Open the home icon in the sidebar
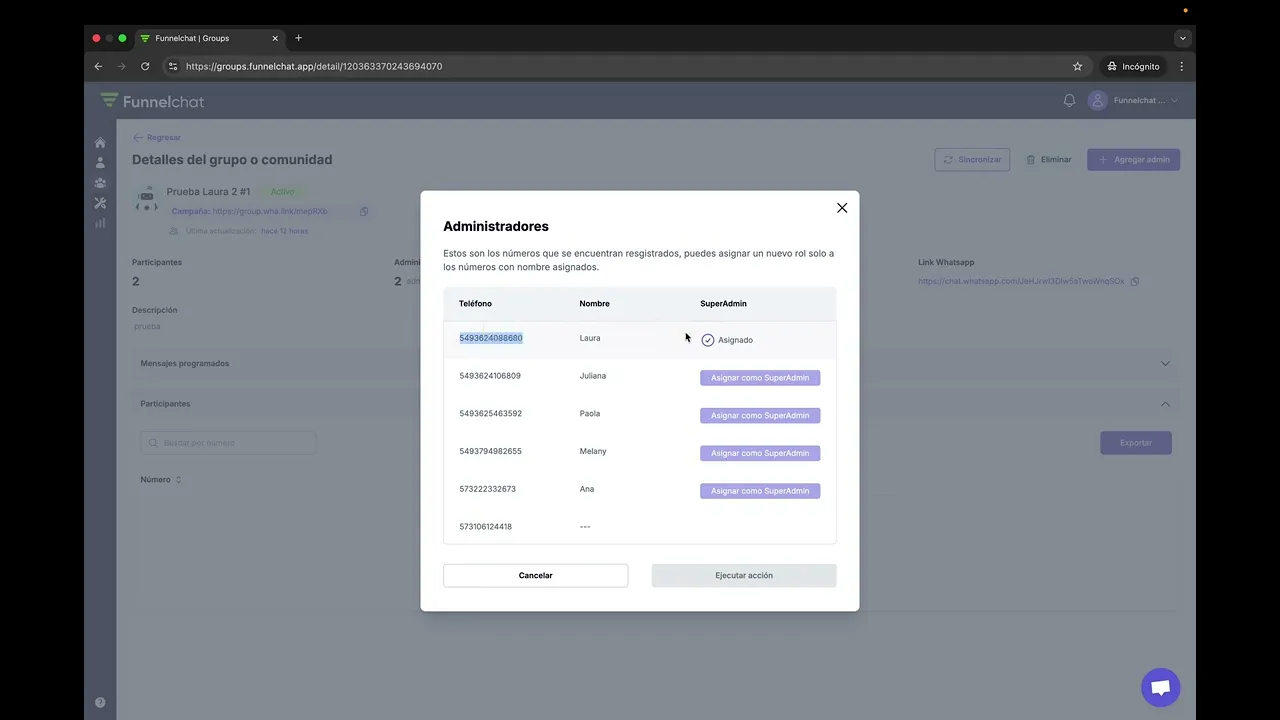This screenshot has height=720, width=1280. point(100,143)
